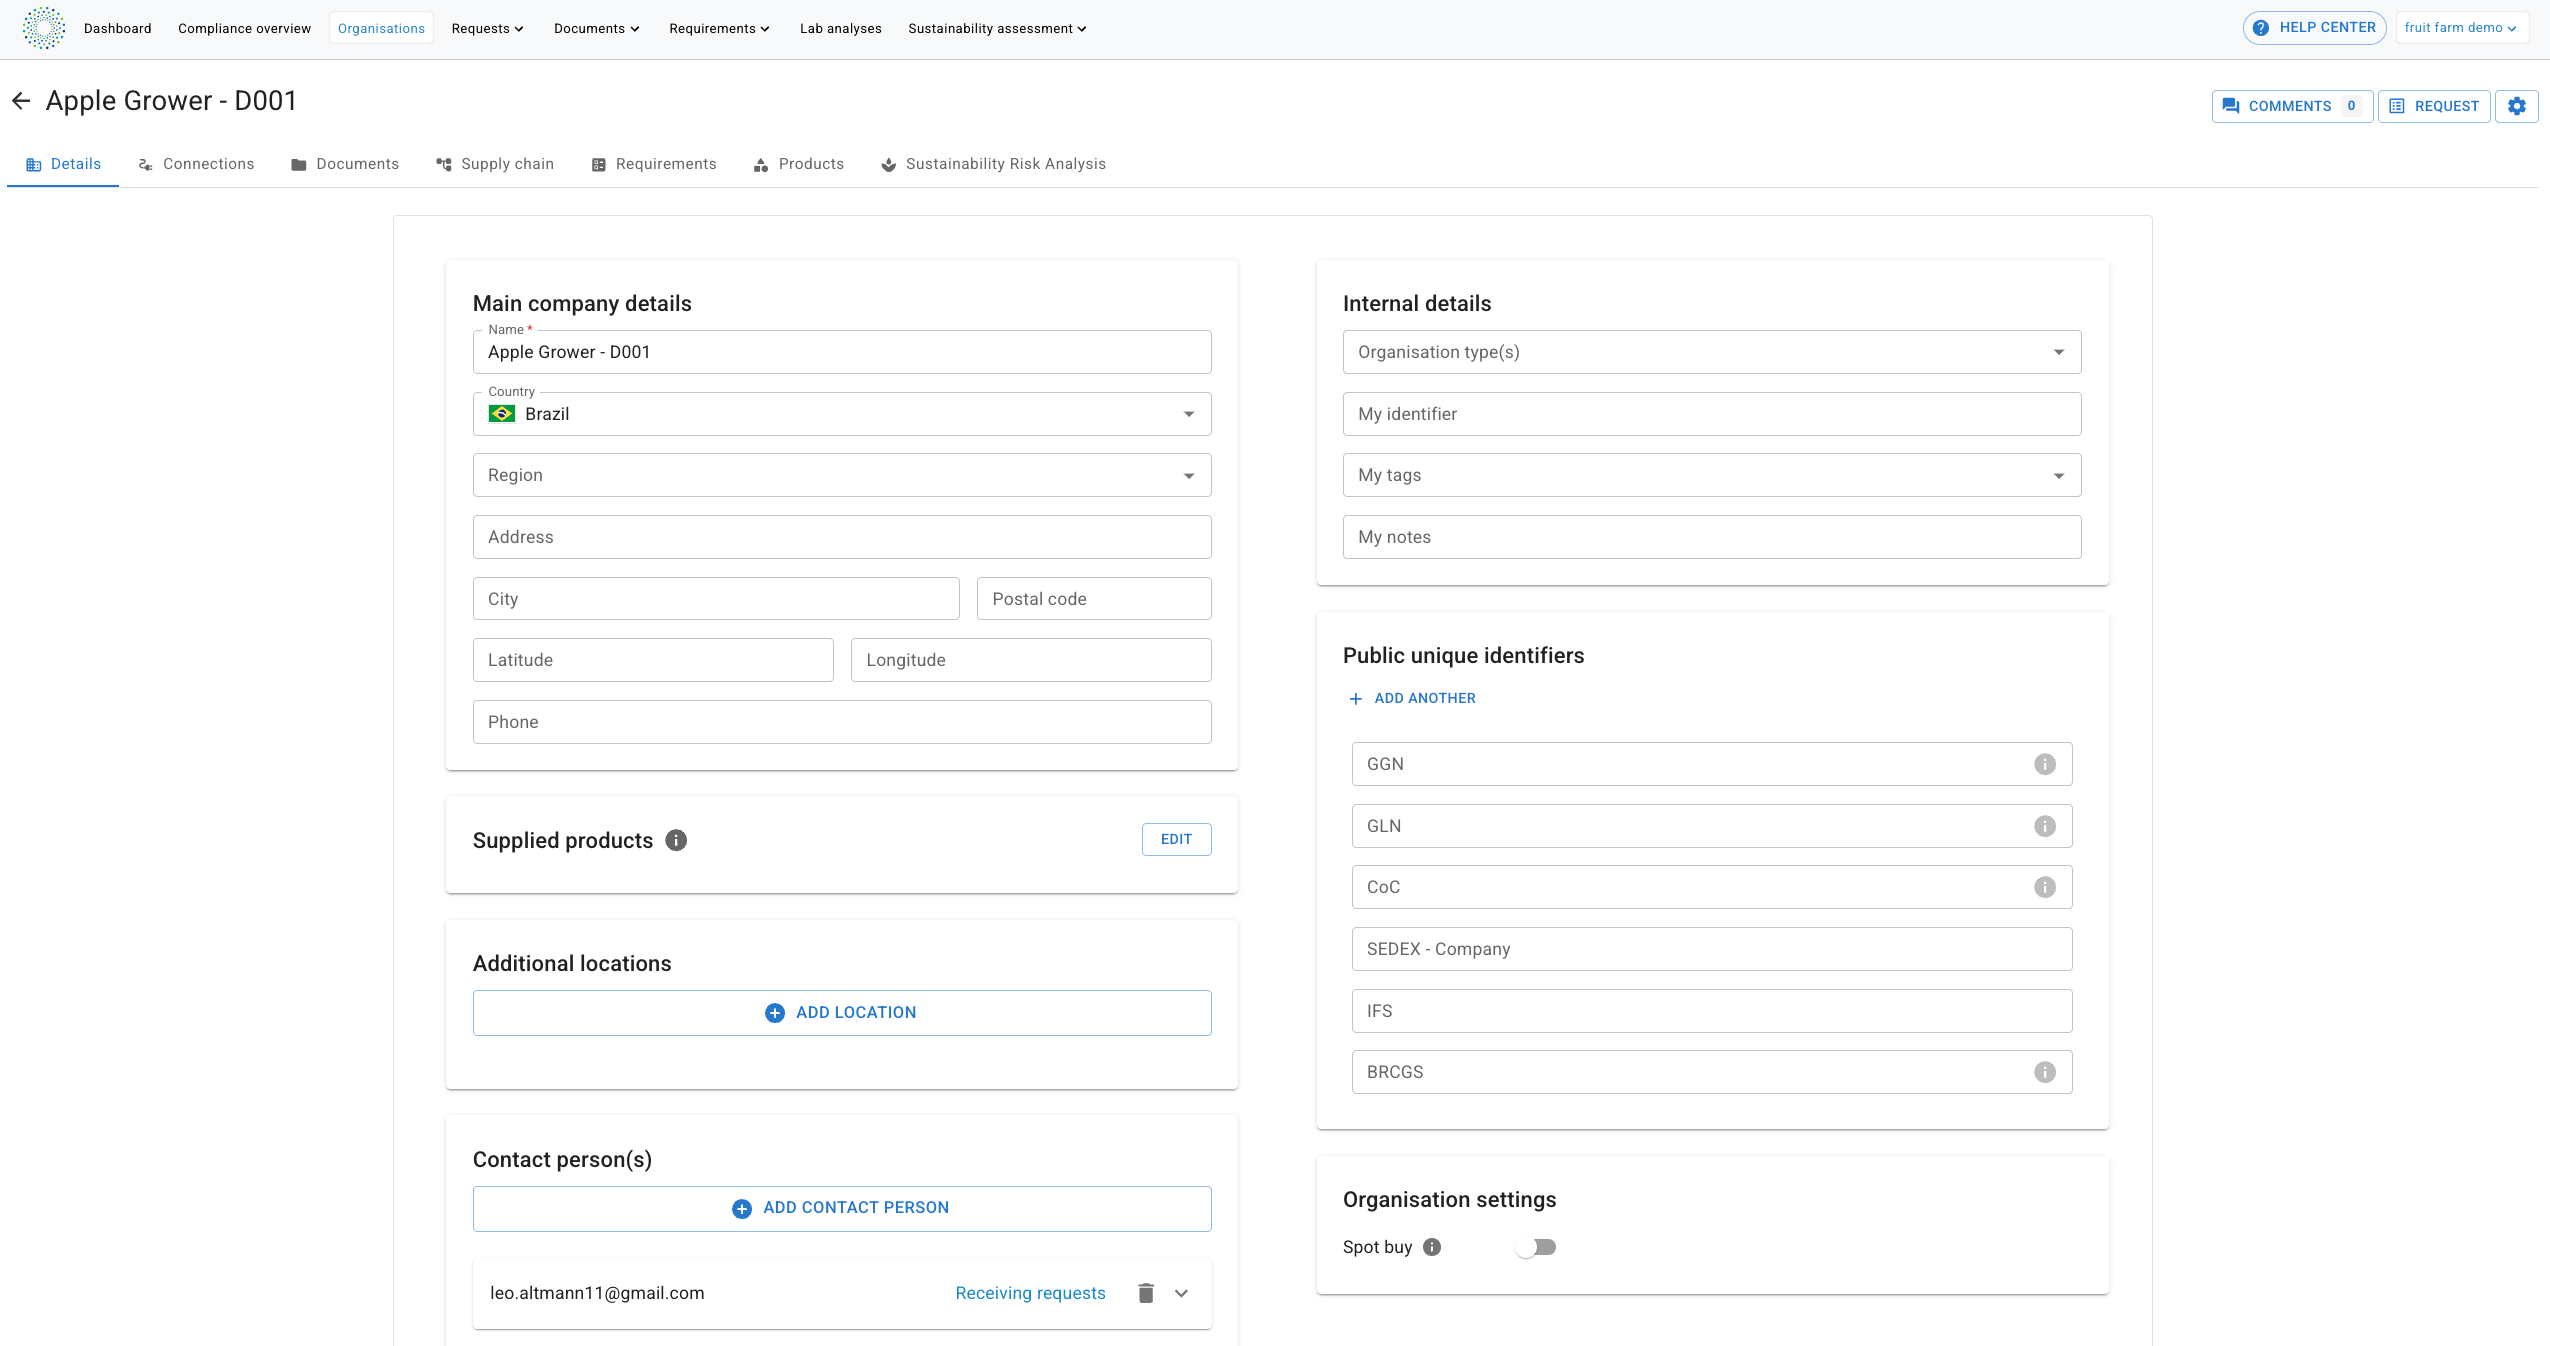Switch to the Documents tab under the title
This screenshot has height=1346, width=2550.
(x=345, y=164)
